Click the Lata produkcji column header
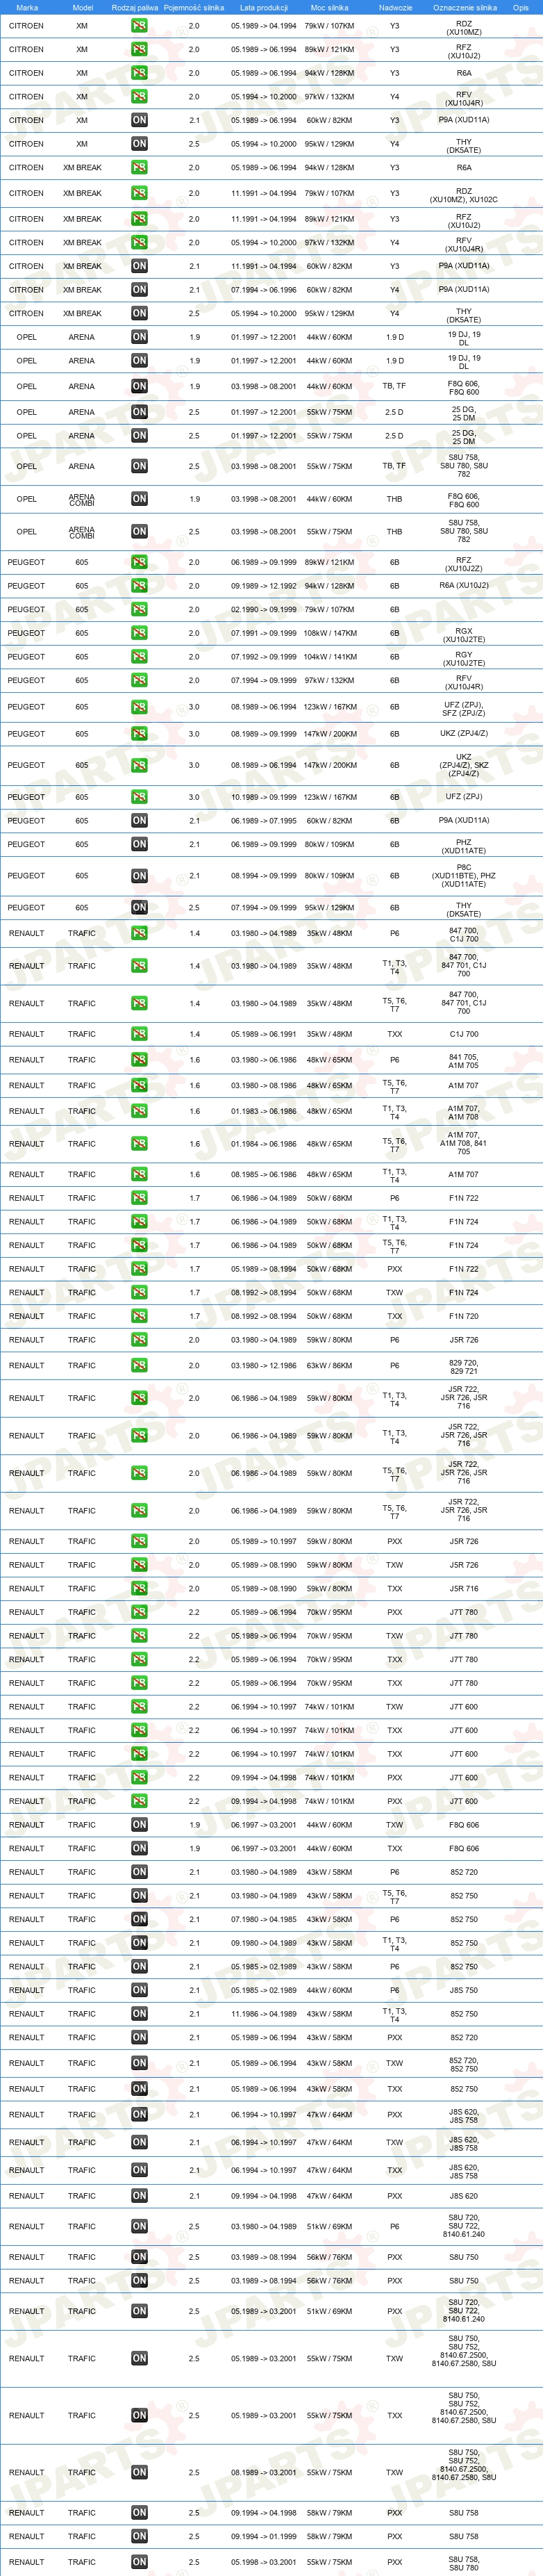 click(263, 7)
